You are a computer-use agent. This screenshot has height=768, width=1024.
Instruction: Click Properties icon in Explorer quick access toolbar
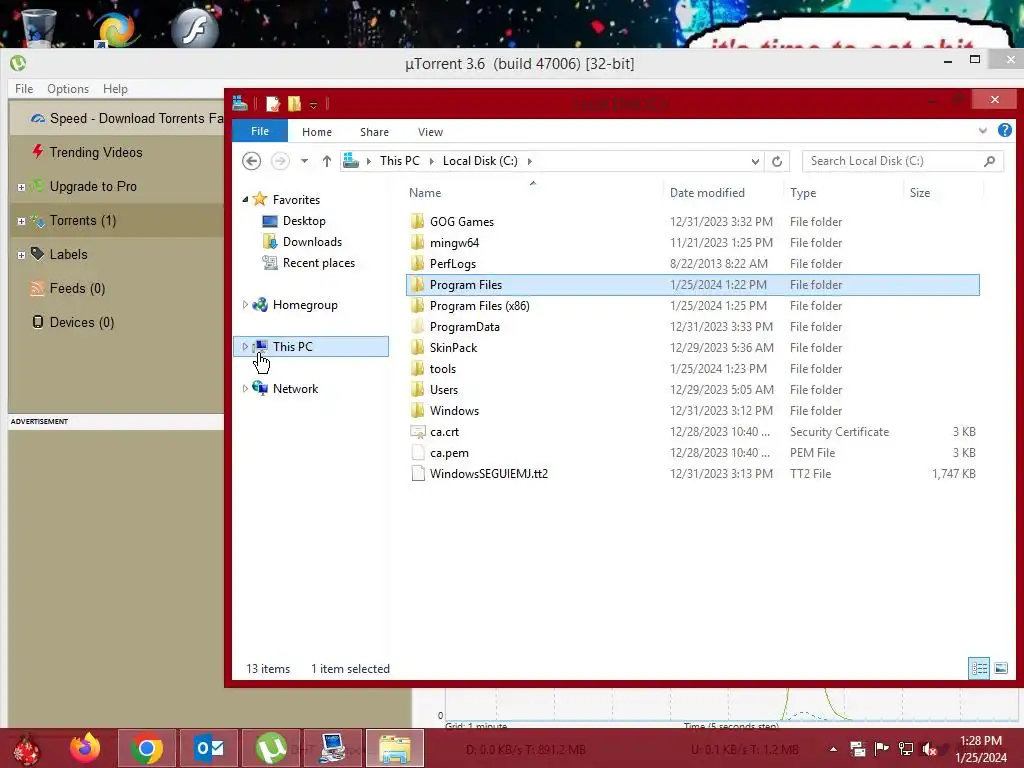click(x=273, y=104)
